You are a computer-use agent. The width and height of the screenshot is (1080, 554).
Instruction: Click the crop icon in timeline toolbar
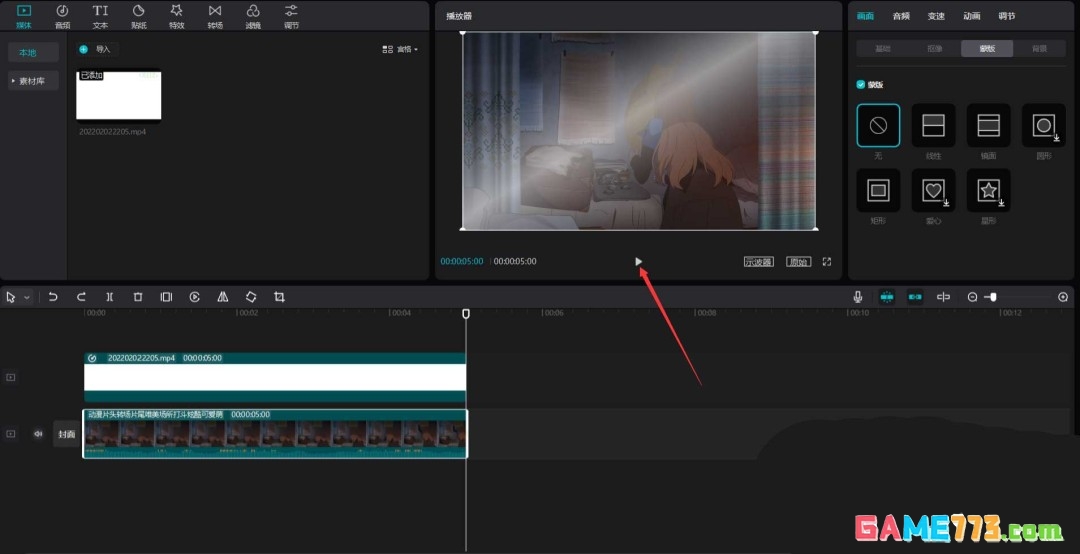pos(279,297)
